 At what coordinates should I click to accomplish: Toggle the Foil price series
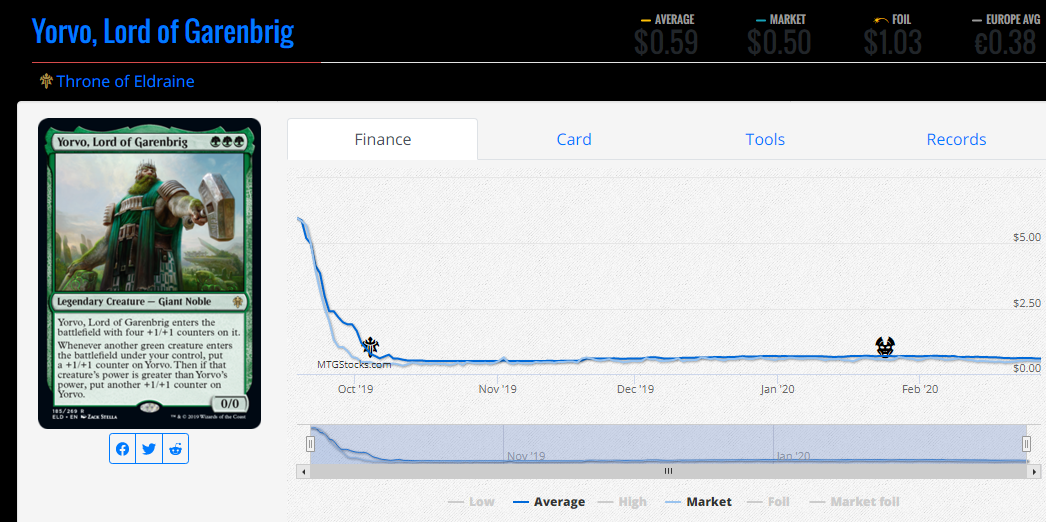pyautogui.click(x=769, y=502)
